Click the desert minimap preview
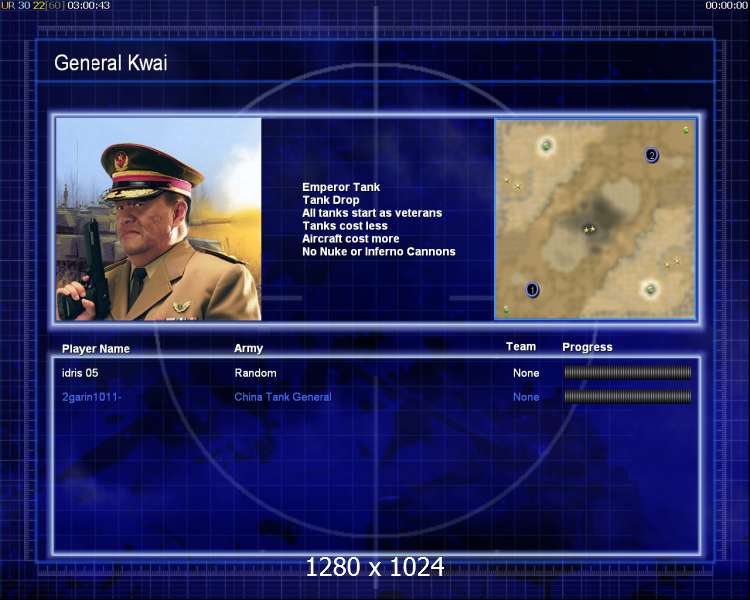 click(595, 219)
